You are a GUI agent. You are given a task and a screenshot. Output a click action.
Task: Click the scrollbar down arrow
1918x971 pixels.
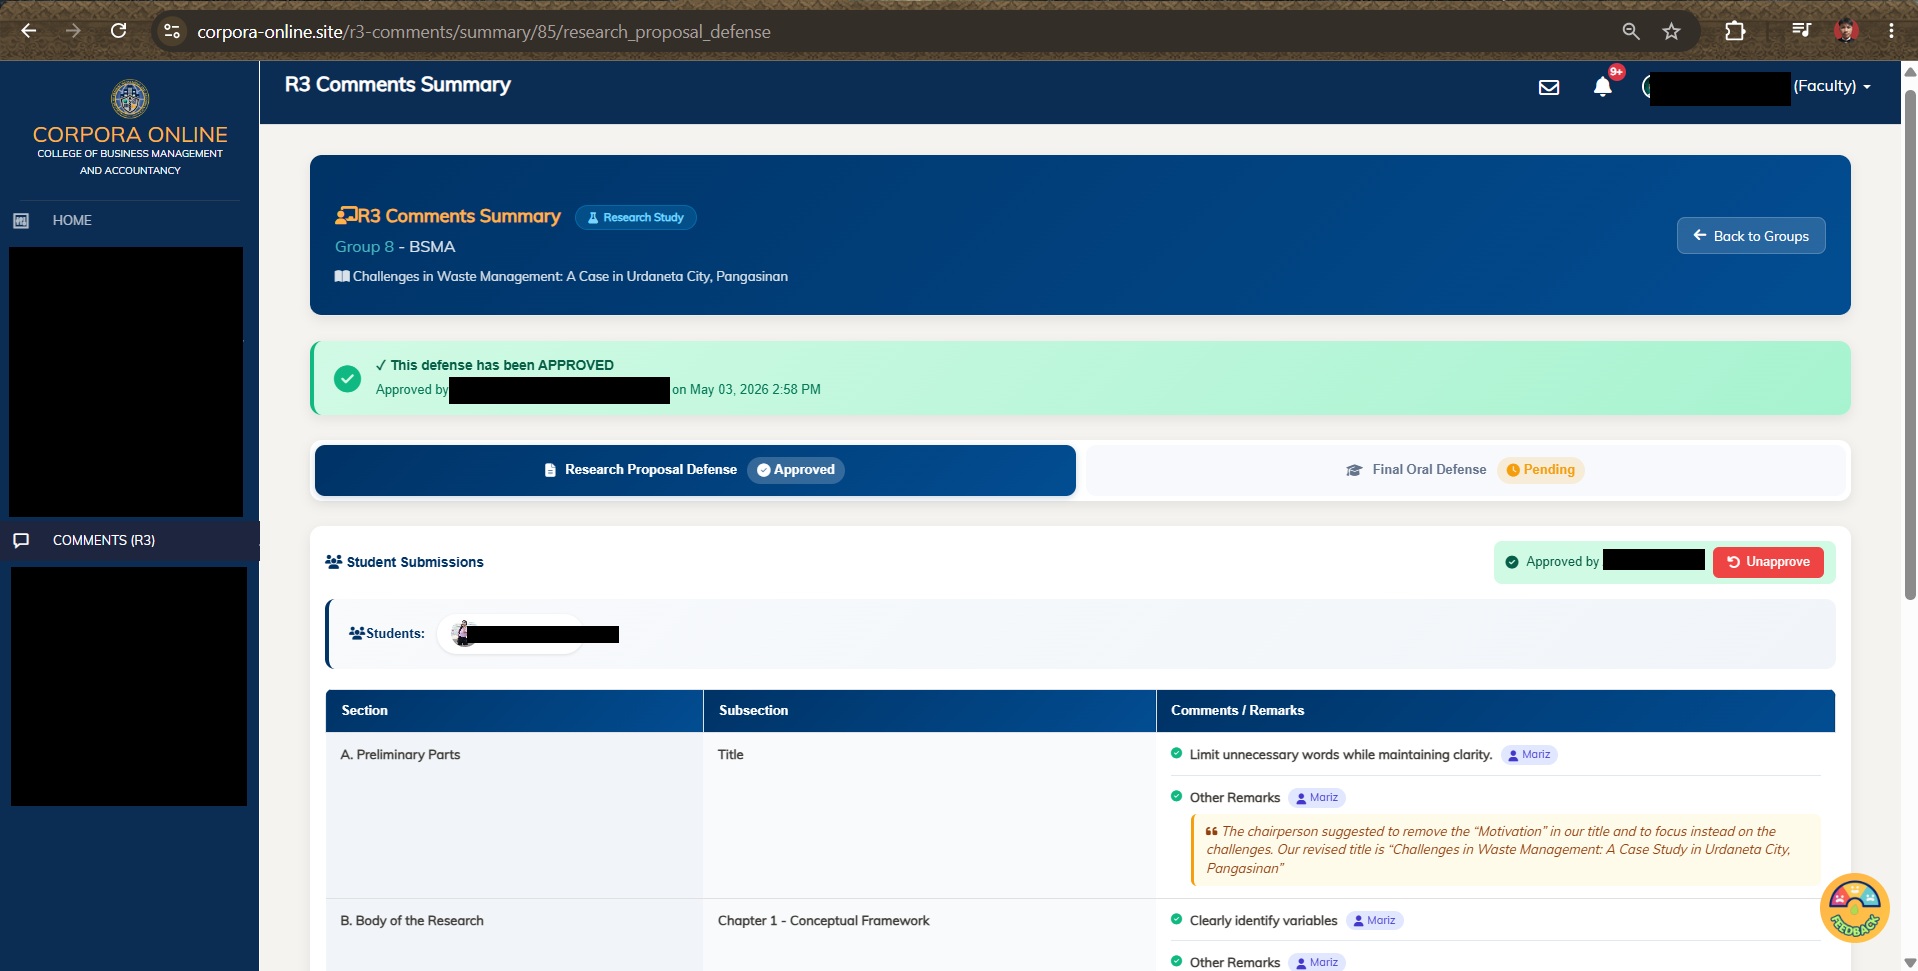1910,962
